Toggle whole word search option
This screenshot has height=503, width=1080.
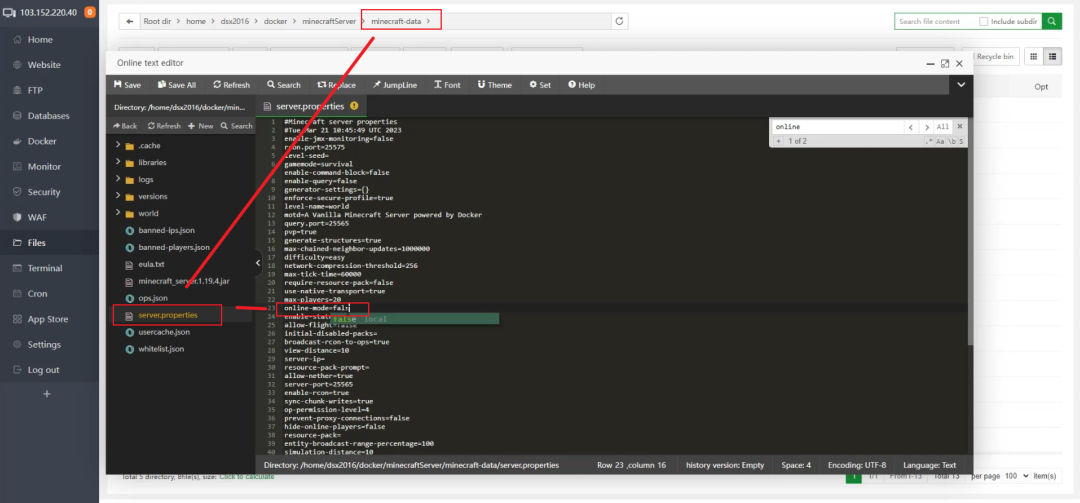[951, 141]
